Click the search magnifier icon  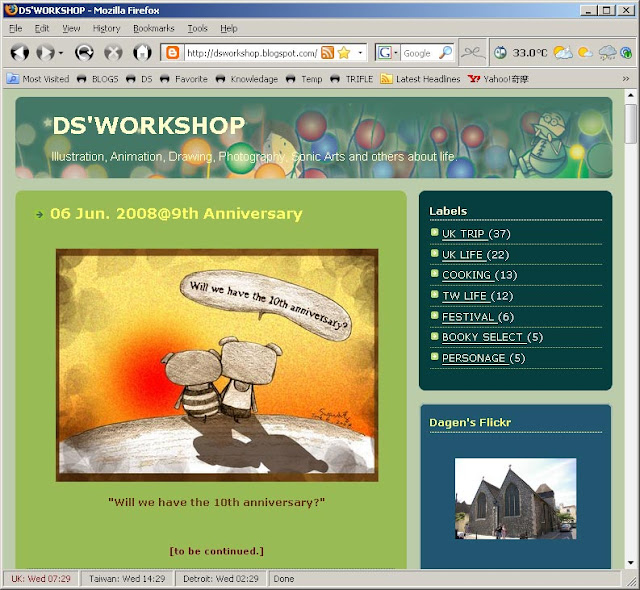445,52
